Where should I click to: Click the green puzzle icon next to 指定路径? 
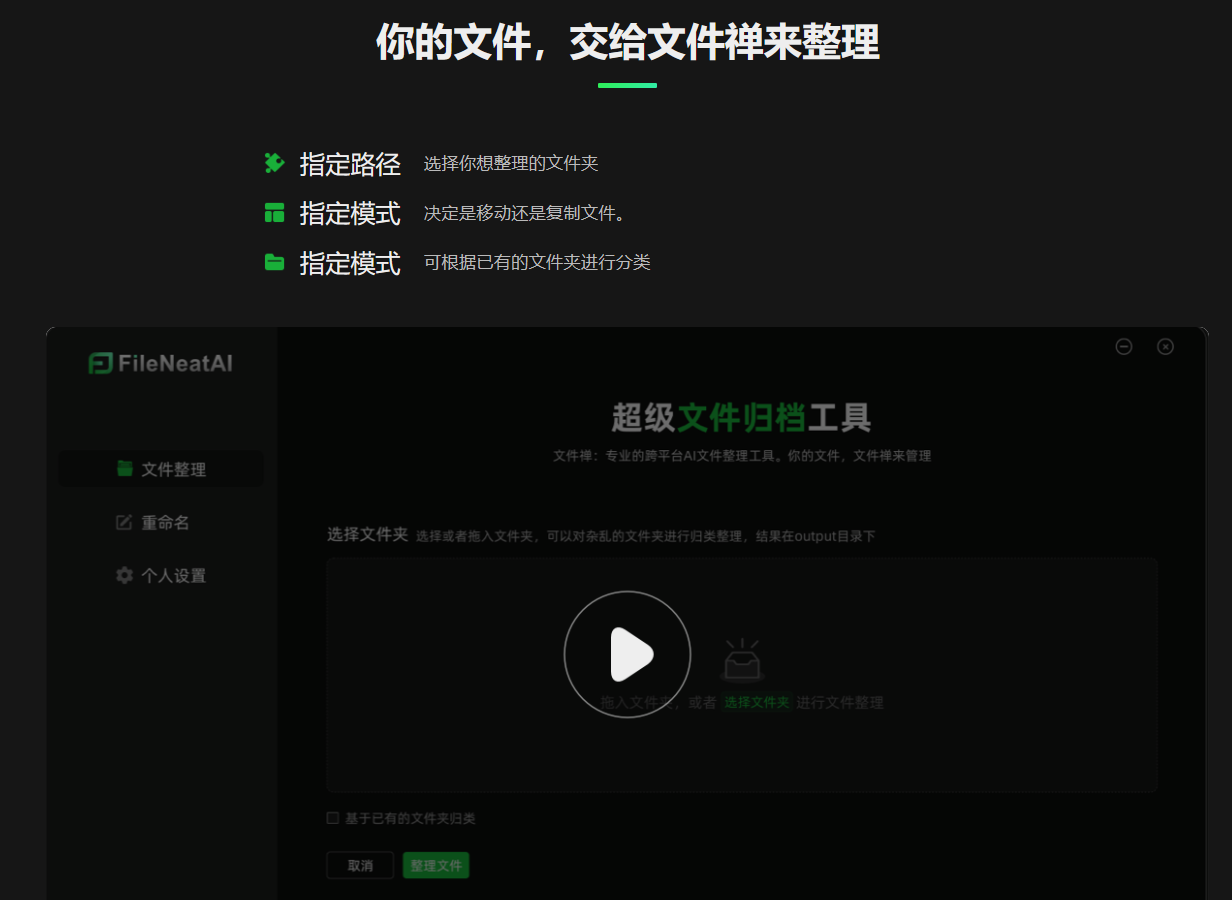(274, 163)
